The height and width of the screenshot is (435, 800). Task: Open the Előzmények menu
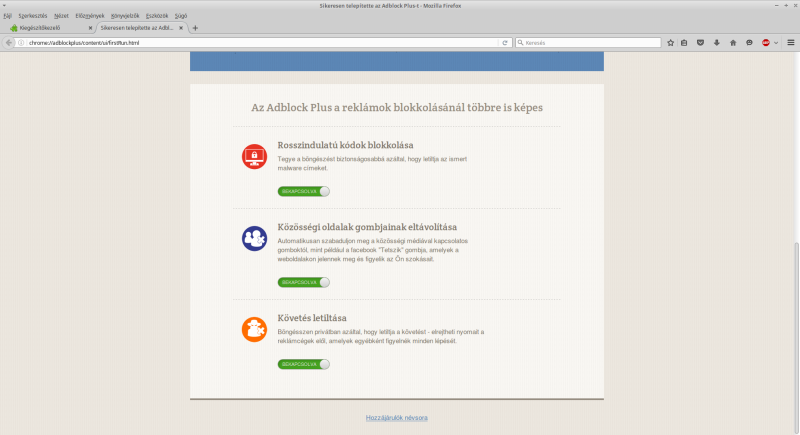click(90, 16)
